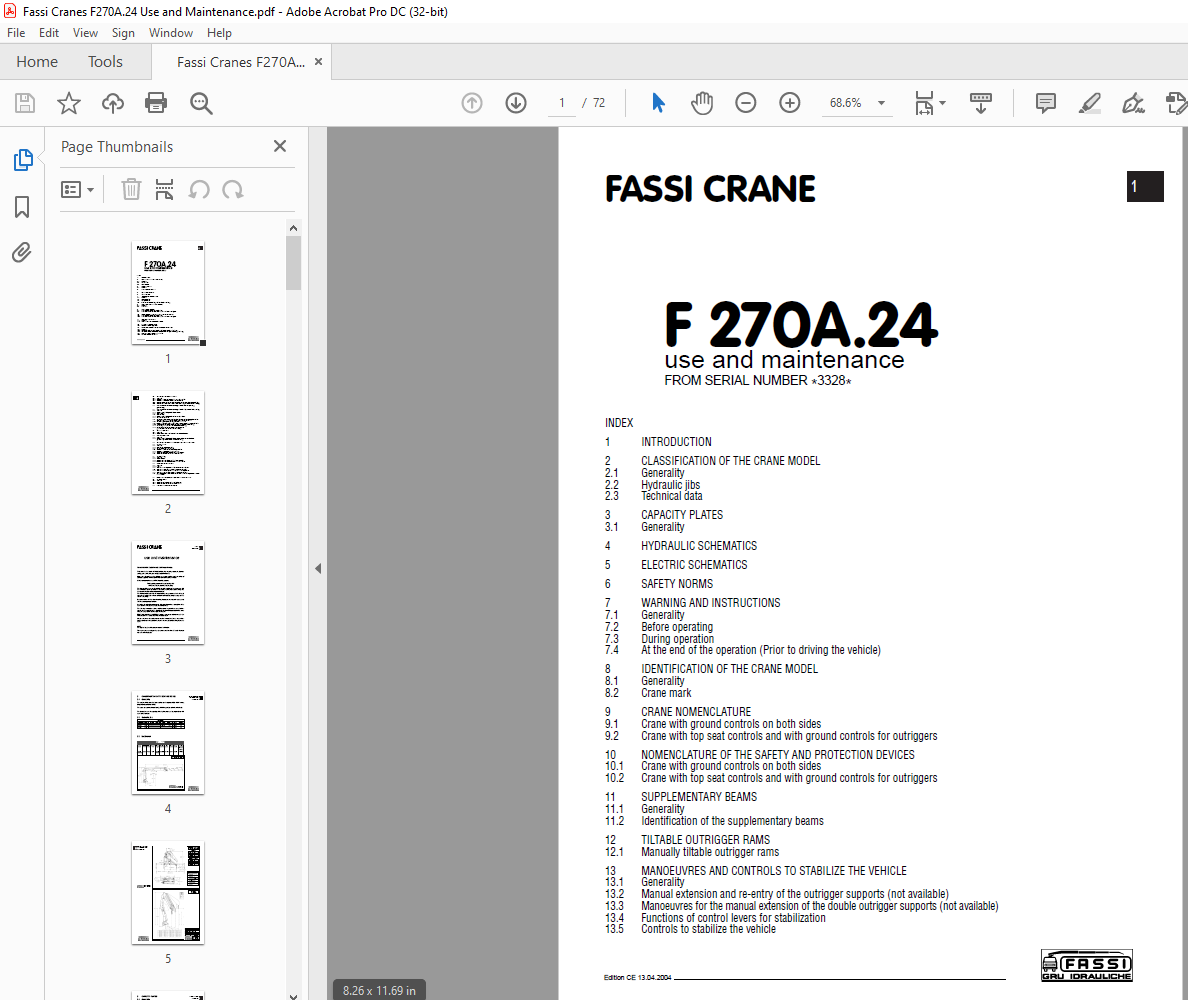Screen dimensions: 1188x1000
Task: Click the 68.6% zoom value field
Action: pos(846,103)
